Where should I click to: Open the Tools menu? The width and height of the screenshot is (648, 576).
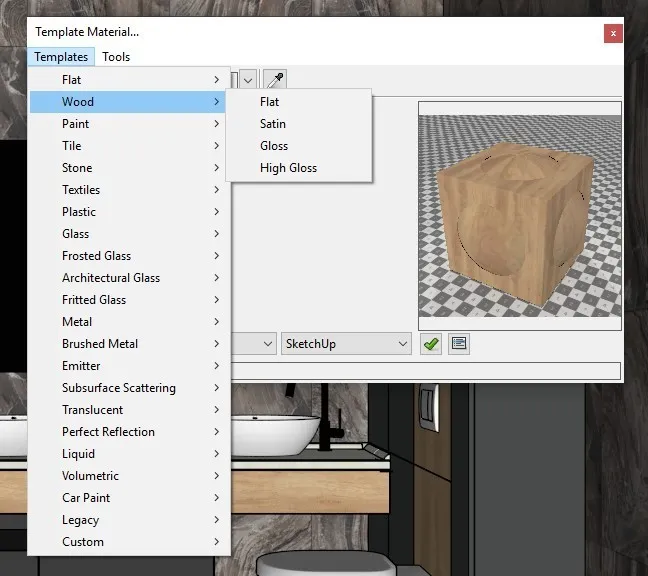coord(116,57)
